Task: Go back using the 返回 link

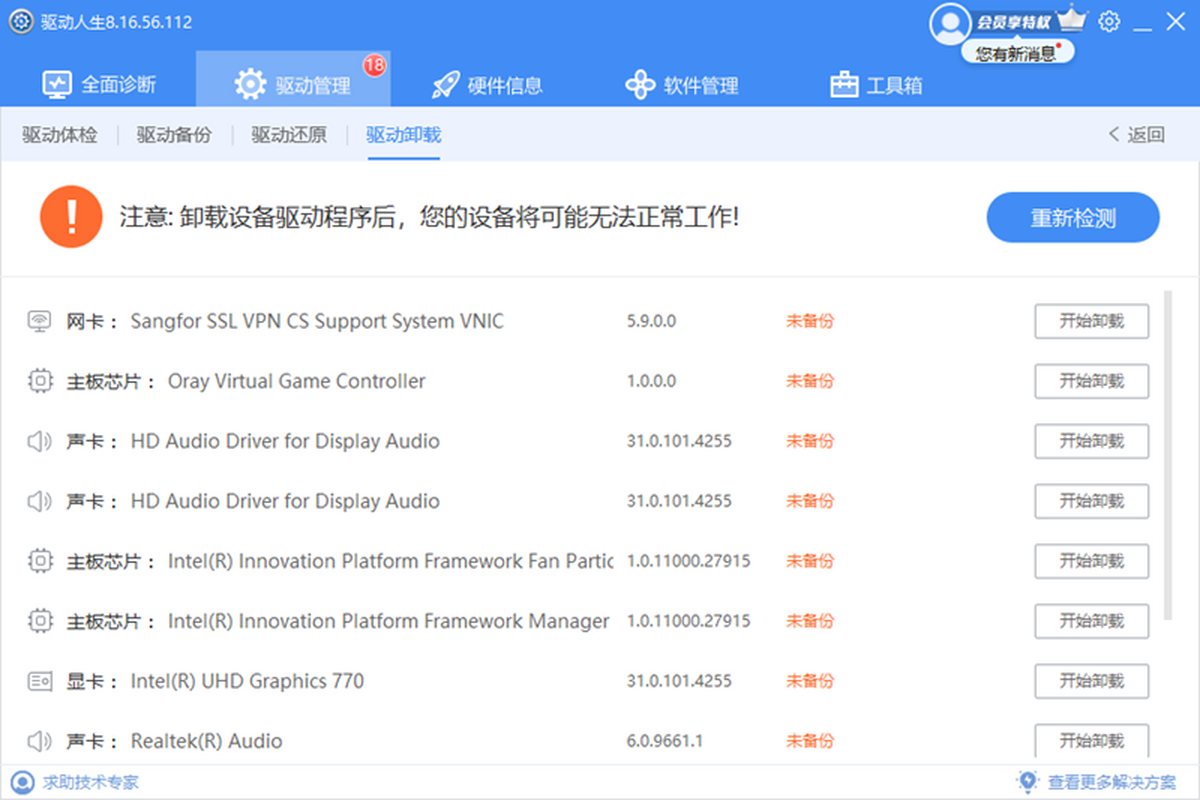Action: 1136,135
